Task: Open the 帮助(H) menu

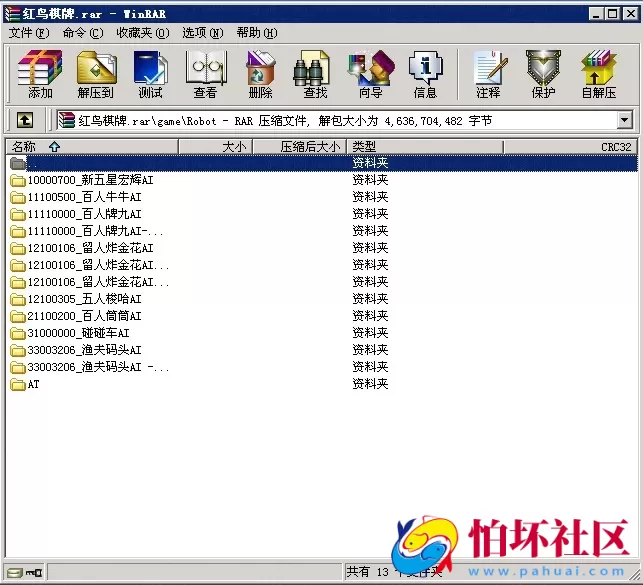Action: (x=257, y=33)
